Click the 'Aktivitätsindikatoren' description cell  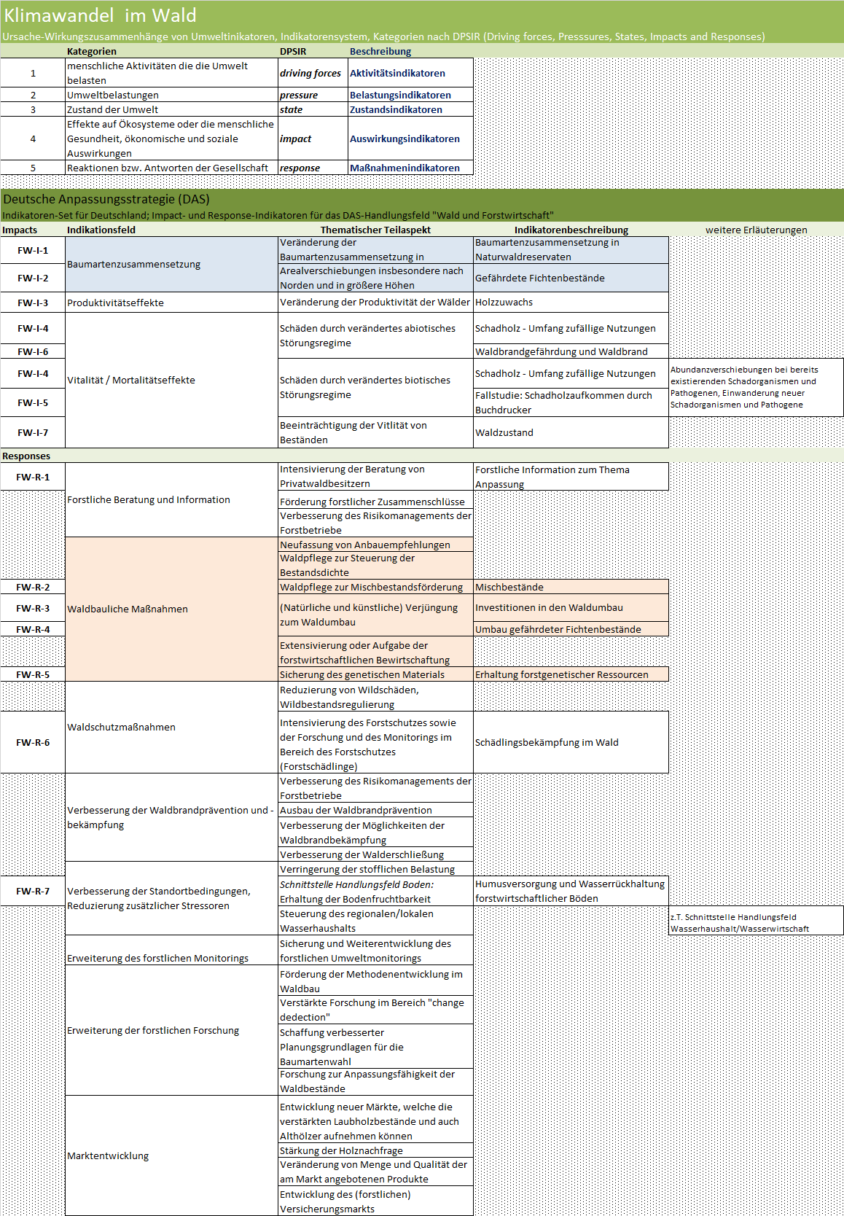coord(397,74)
